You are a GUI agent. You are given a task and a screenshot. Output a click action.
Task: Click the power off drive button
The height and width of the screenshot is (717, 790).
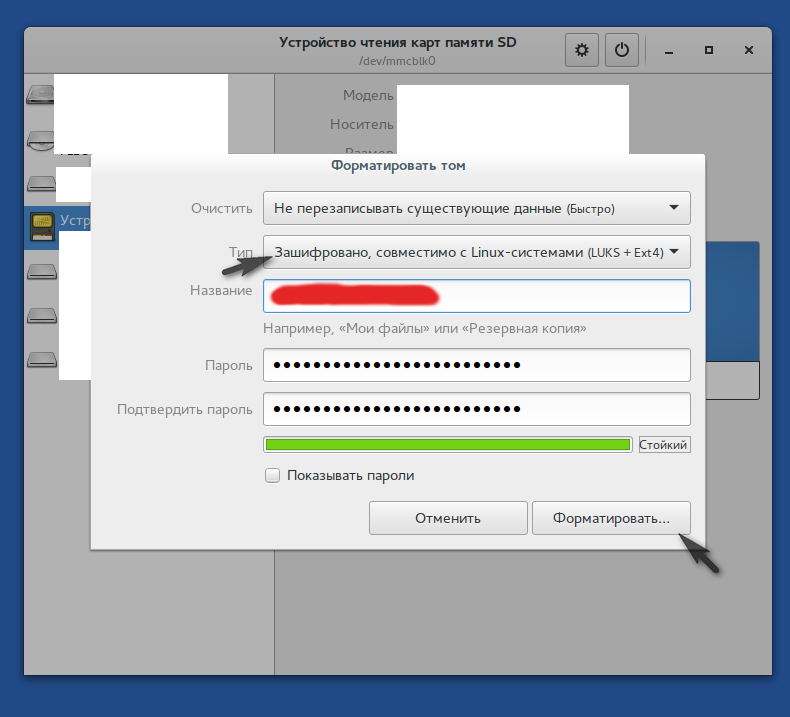pos(622,50)
